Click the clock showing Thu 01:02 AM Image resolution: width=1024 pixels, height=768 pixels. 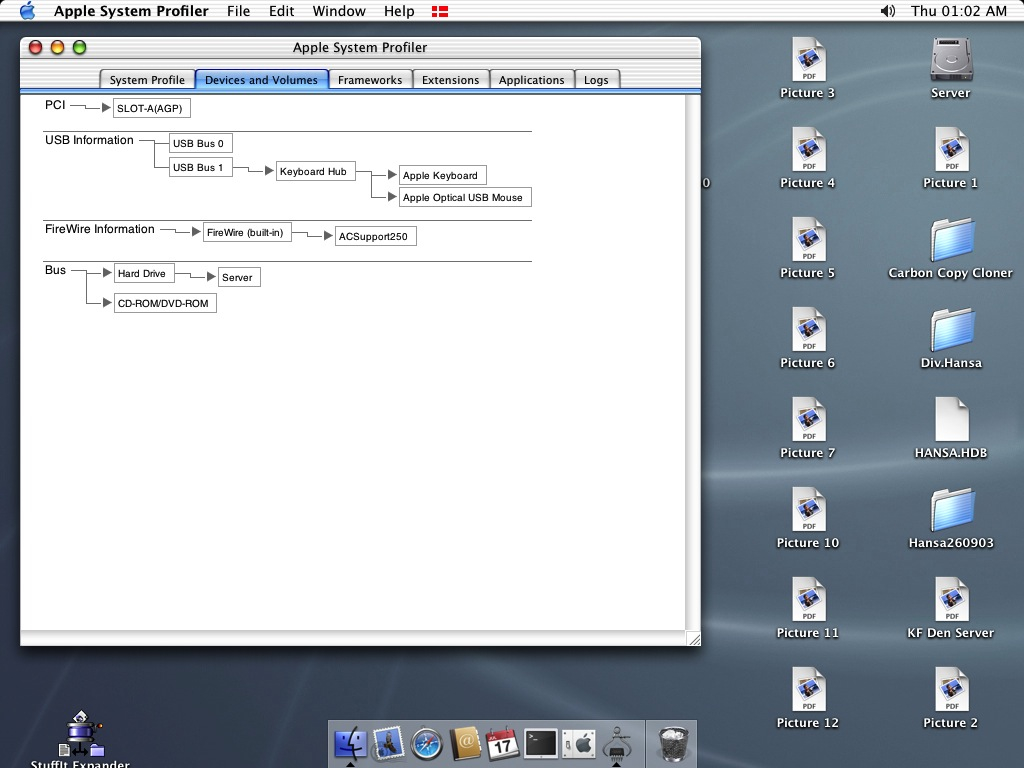pyautogui.click(x=958, y=11)
